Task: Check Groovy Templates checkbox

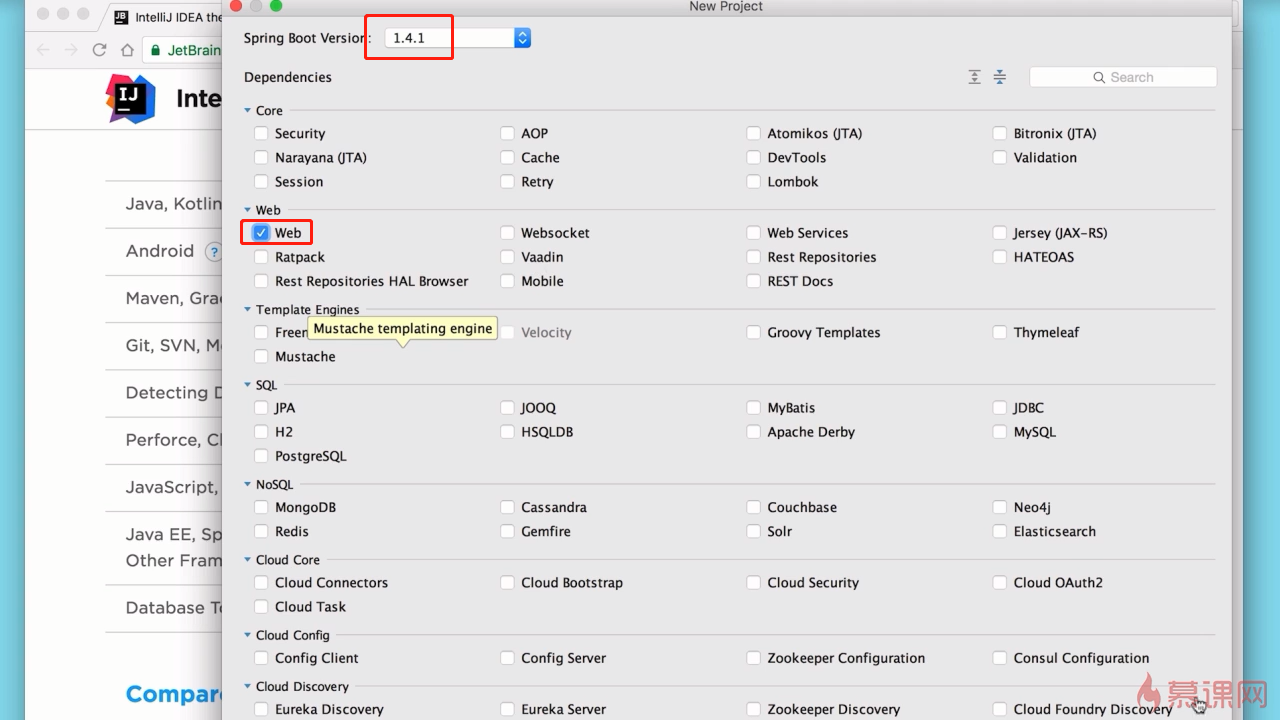Action: pyautogui.click(x=753, y=332)
